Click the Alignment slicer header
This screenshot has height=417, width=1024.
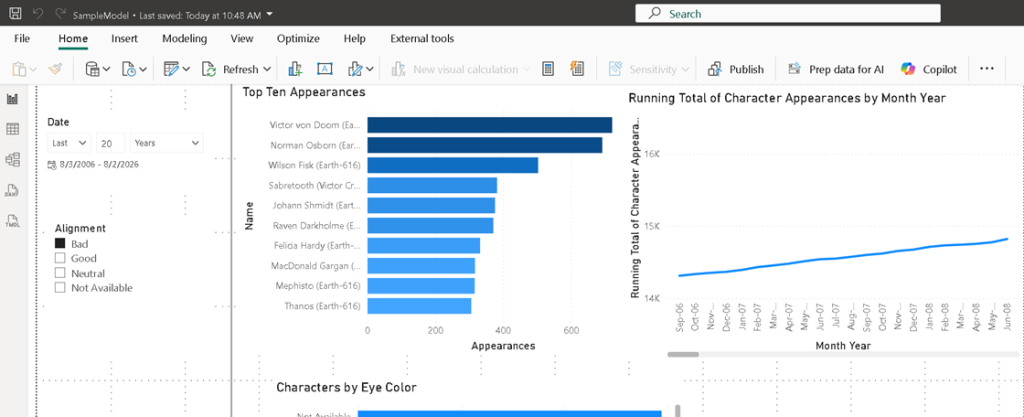point(80,228)
